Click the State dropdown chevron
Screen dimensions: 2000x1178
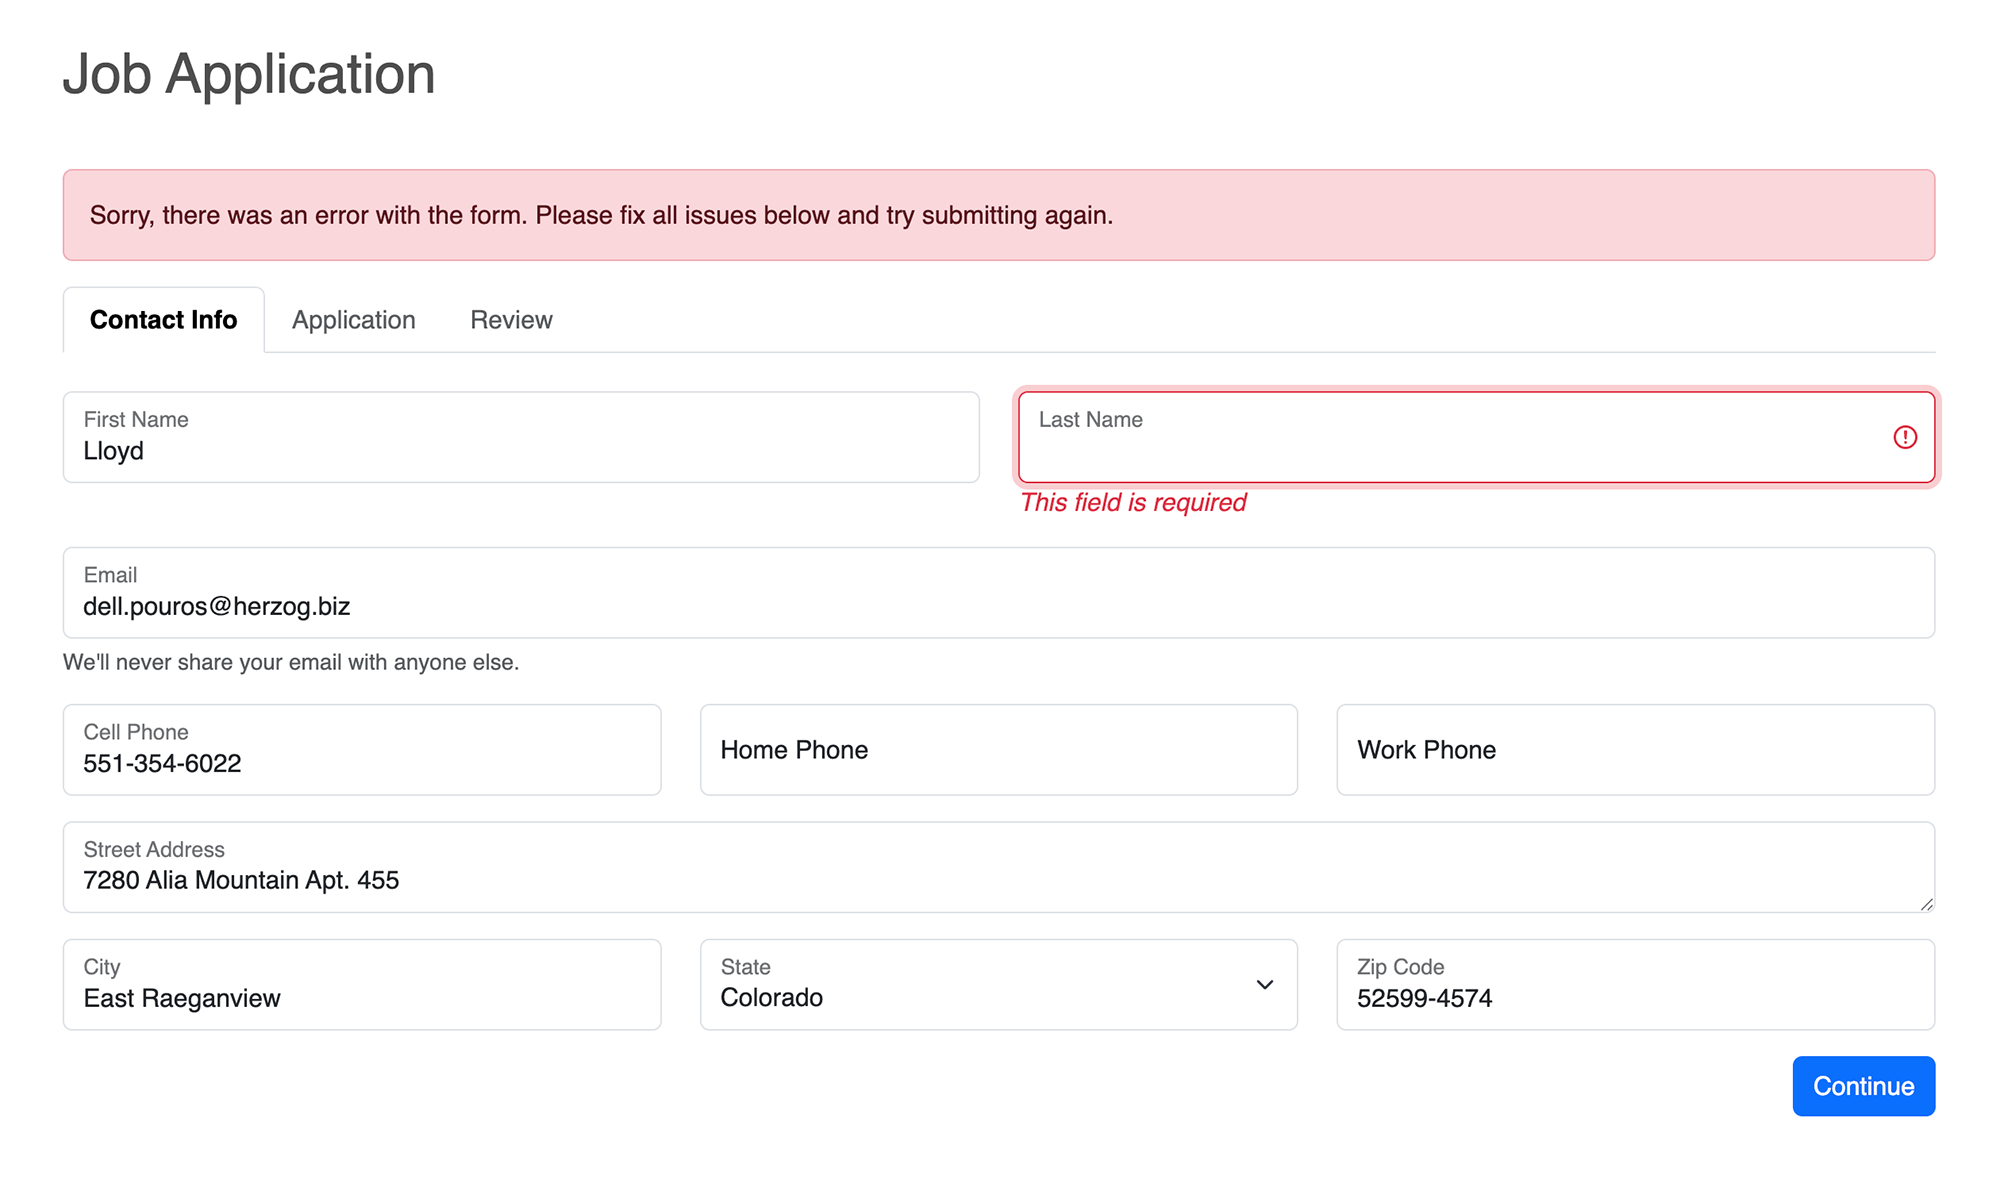click(x=1263, y=985)
